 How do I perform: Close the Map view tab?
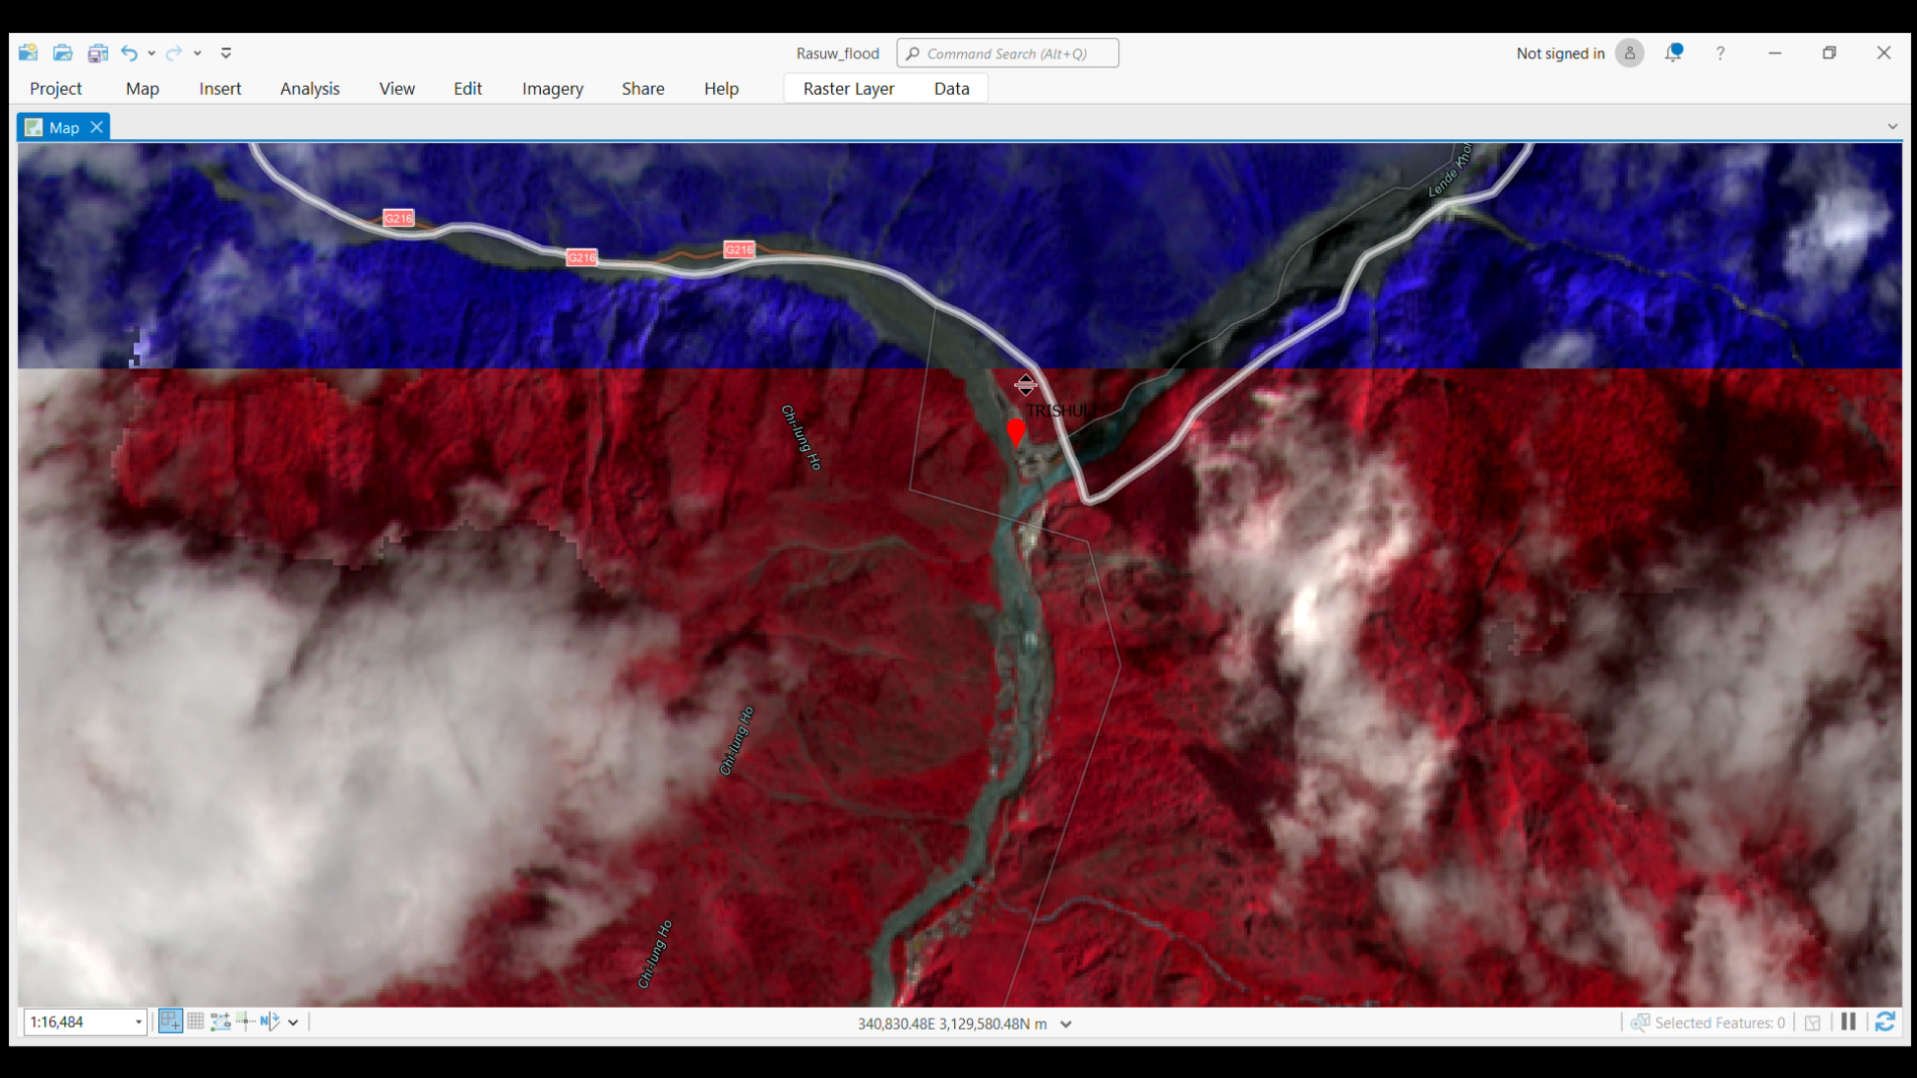[x=96, y=127]
